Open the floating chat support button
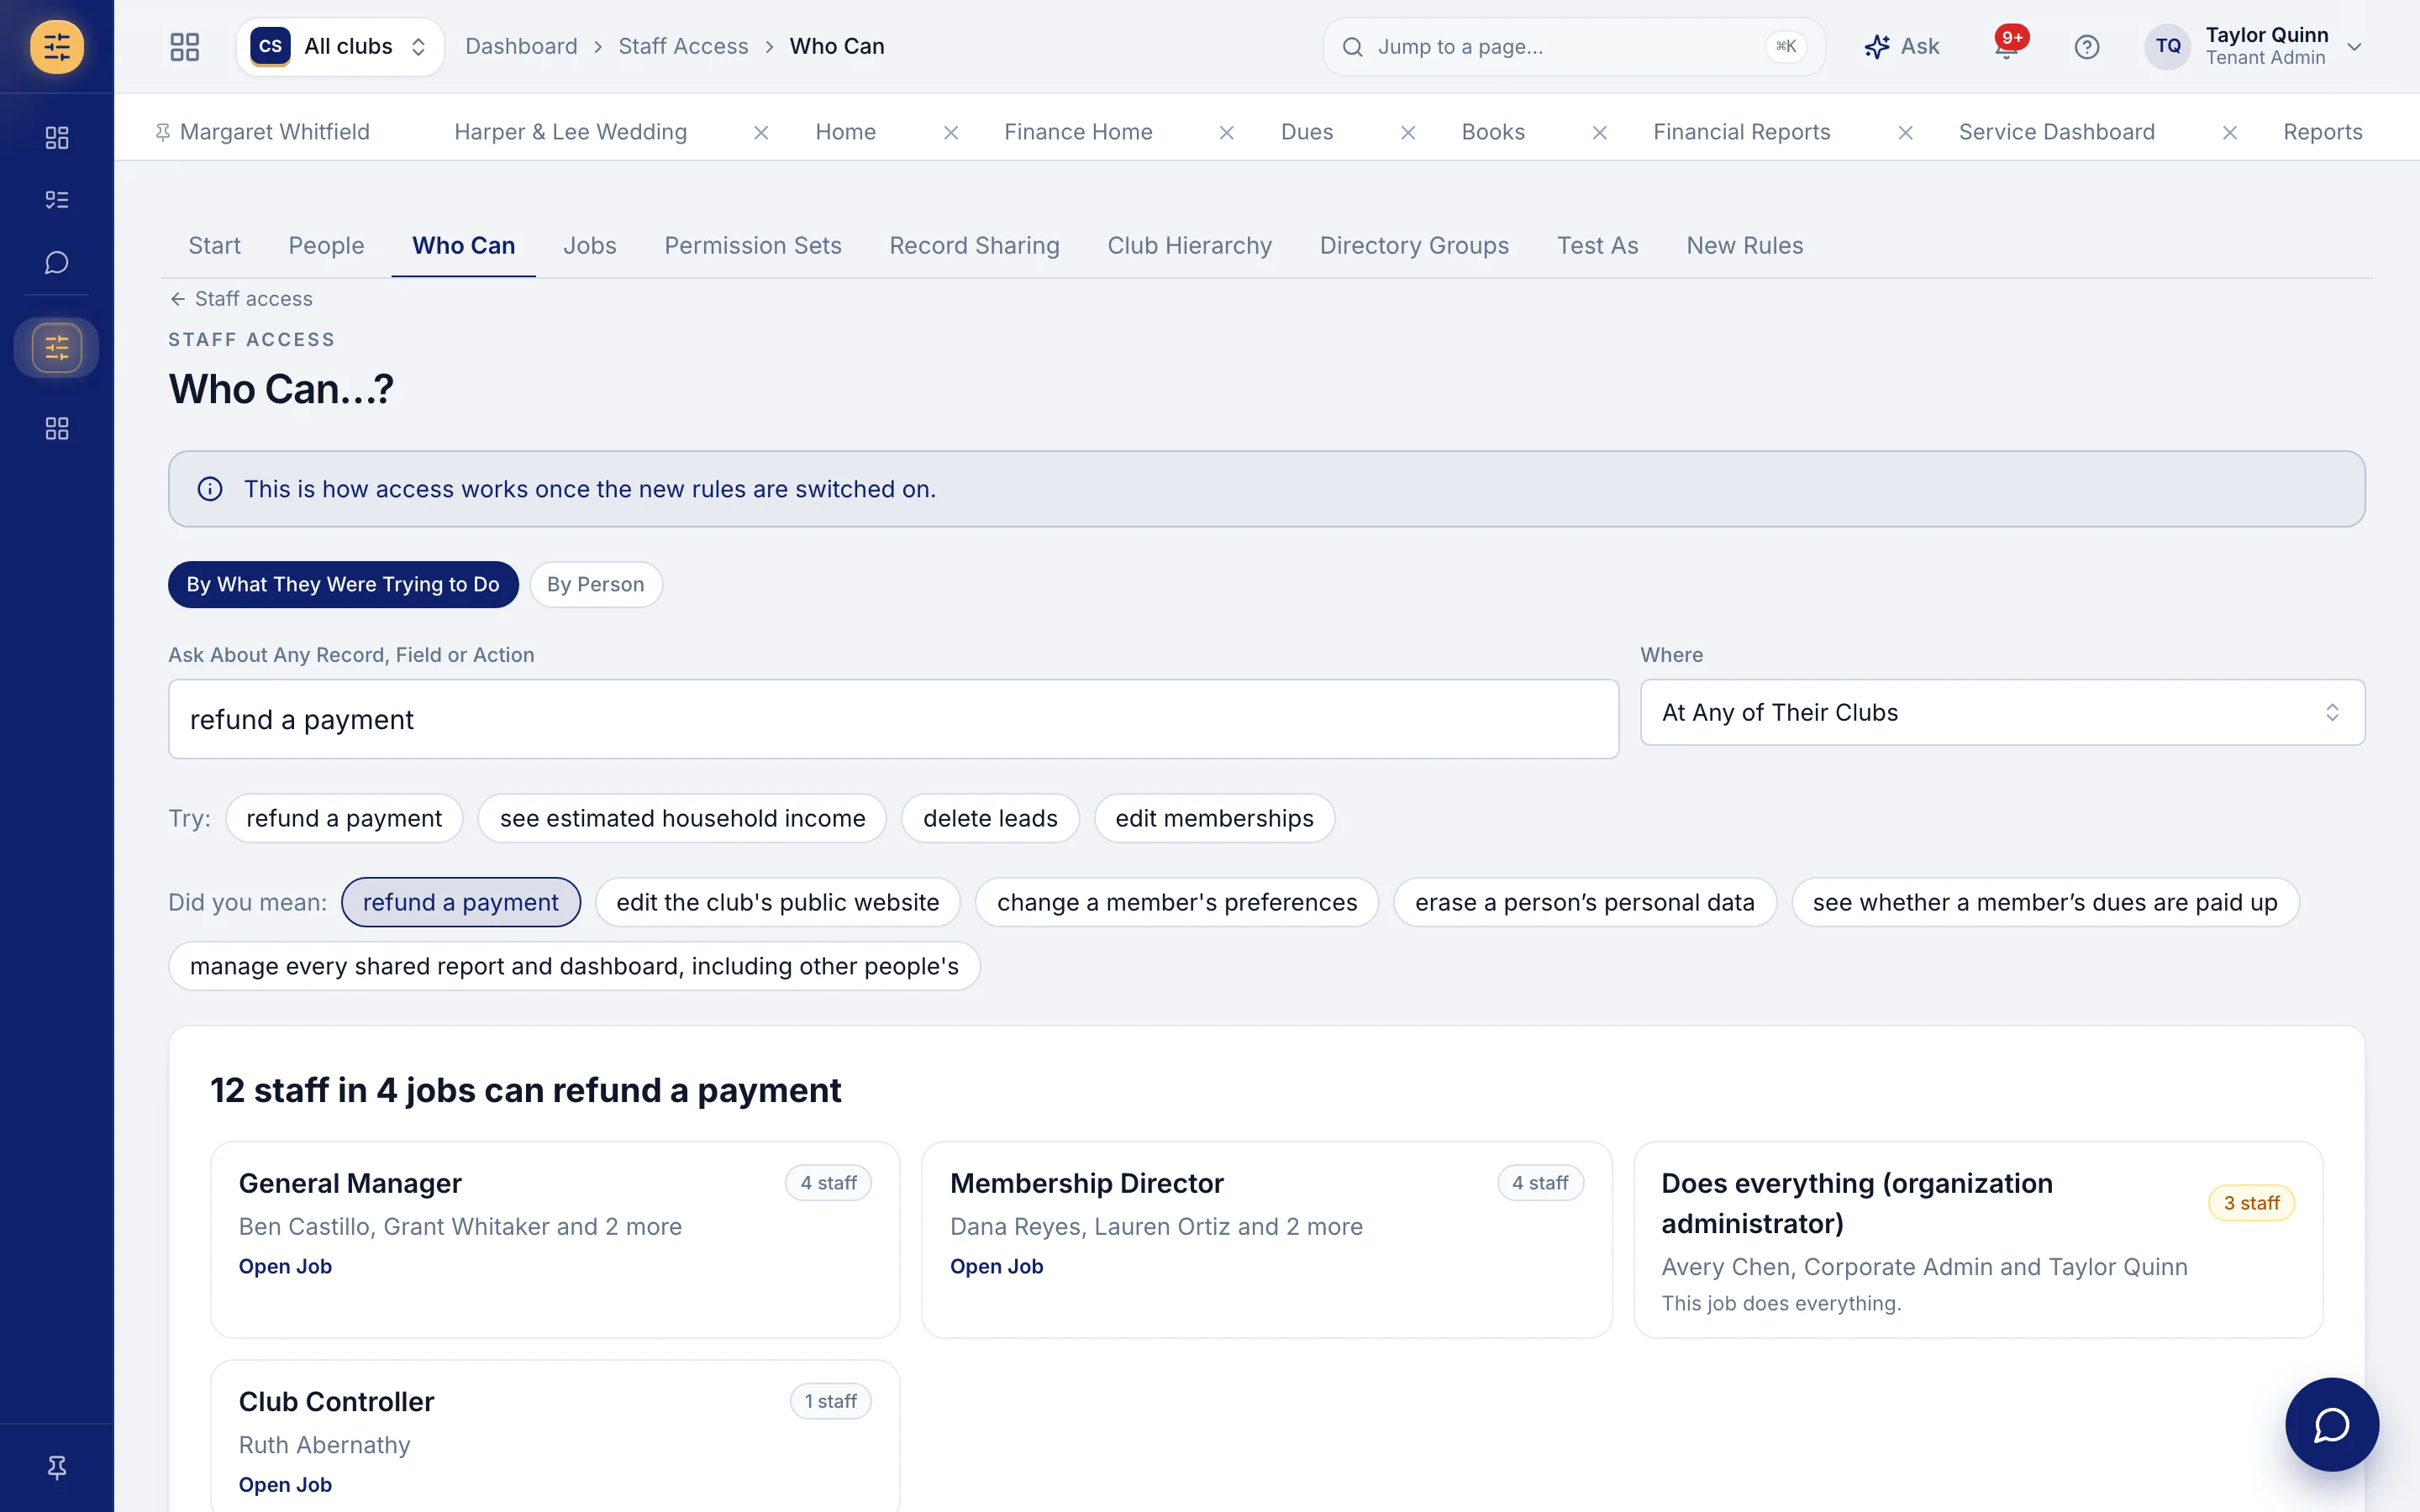The width and height of the screenshot is (2420, 1512). click(x=2331, y=1424)
